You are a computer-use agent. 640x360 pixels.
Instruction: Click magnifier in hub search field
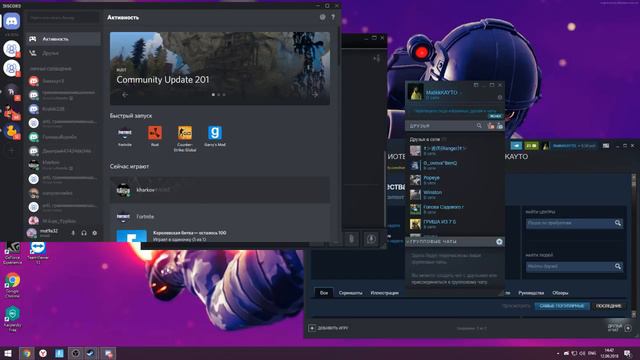pyautogui.click(x=618, y=223)
